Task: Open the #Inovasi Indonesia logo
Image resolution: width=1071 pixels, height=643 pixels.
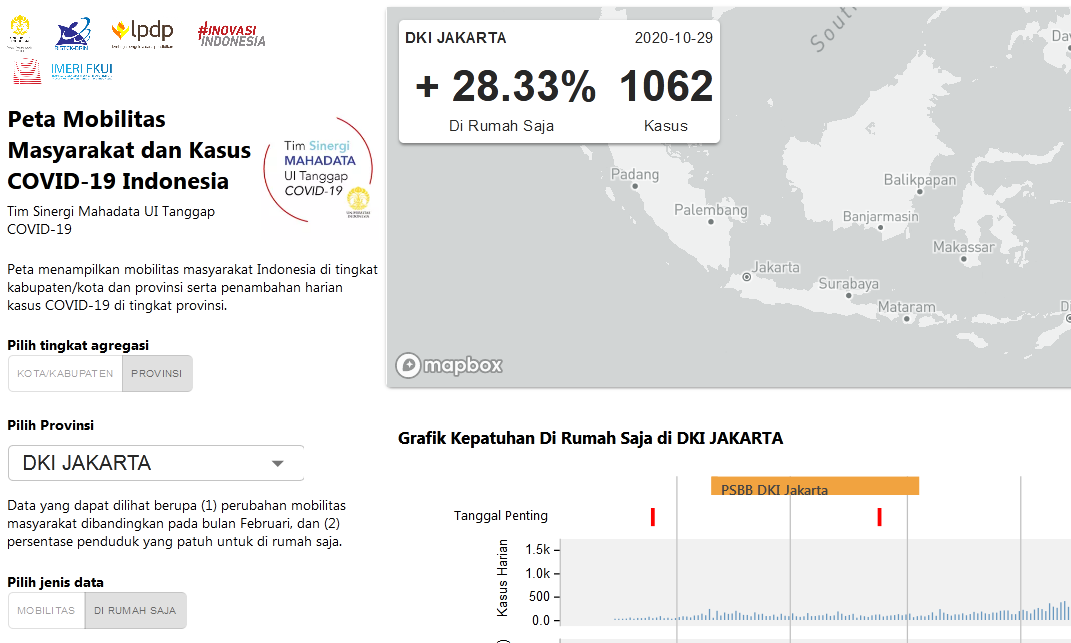Action: [230, 33]
